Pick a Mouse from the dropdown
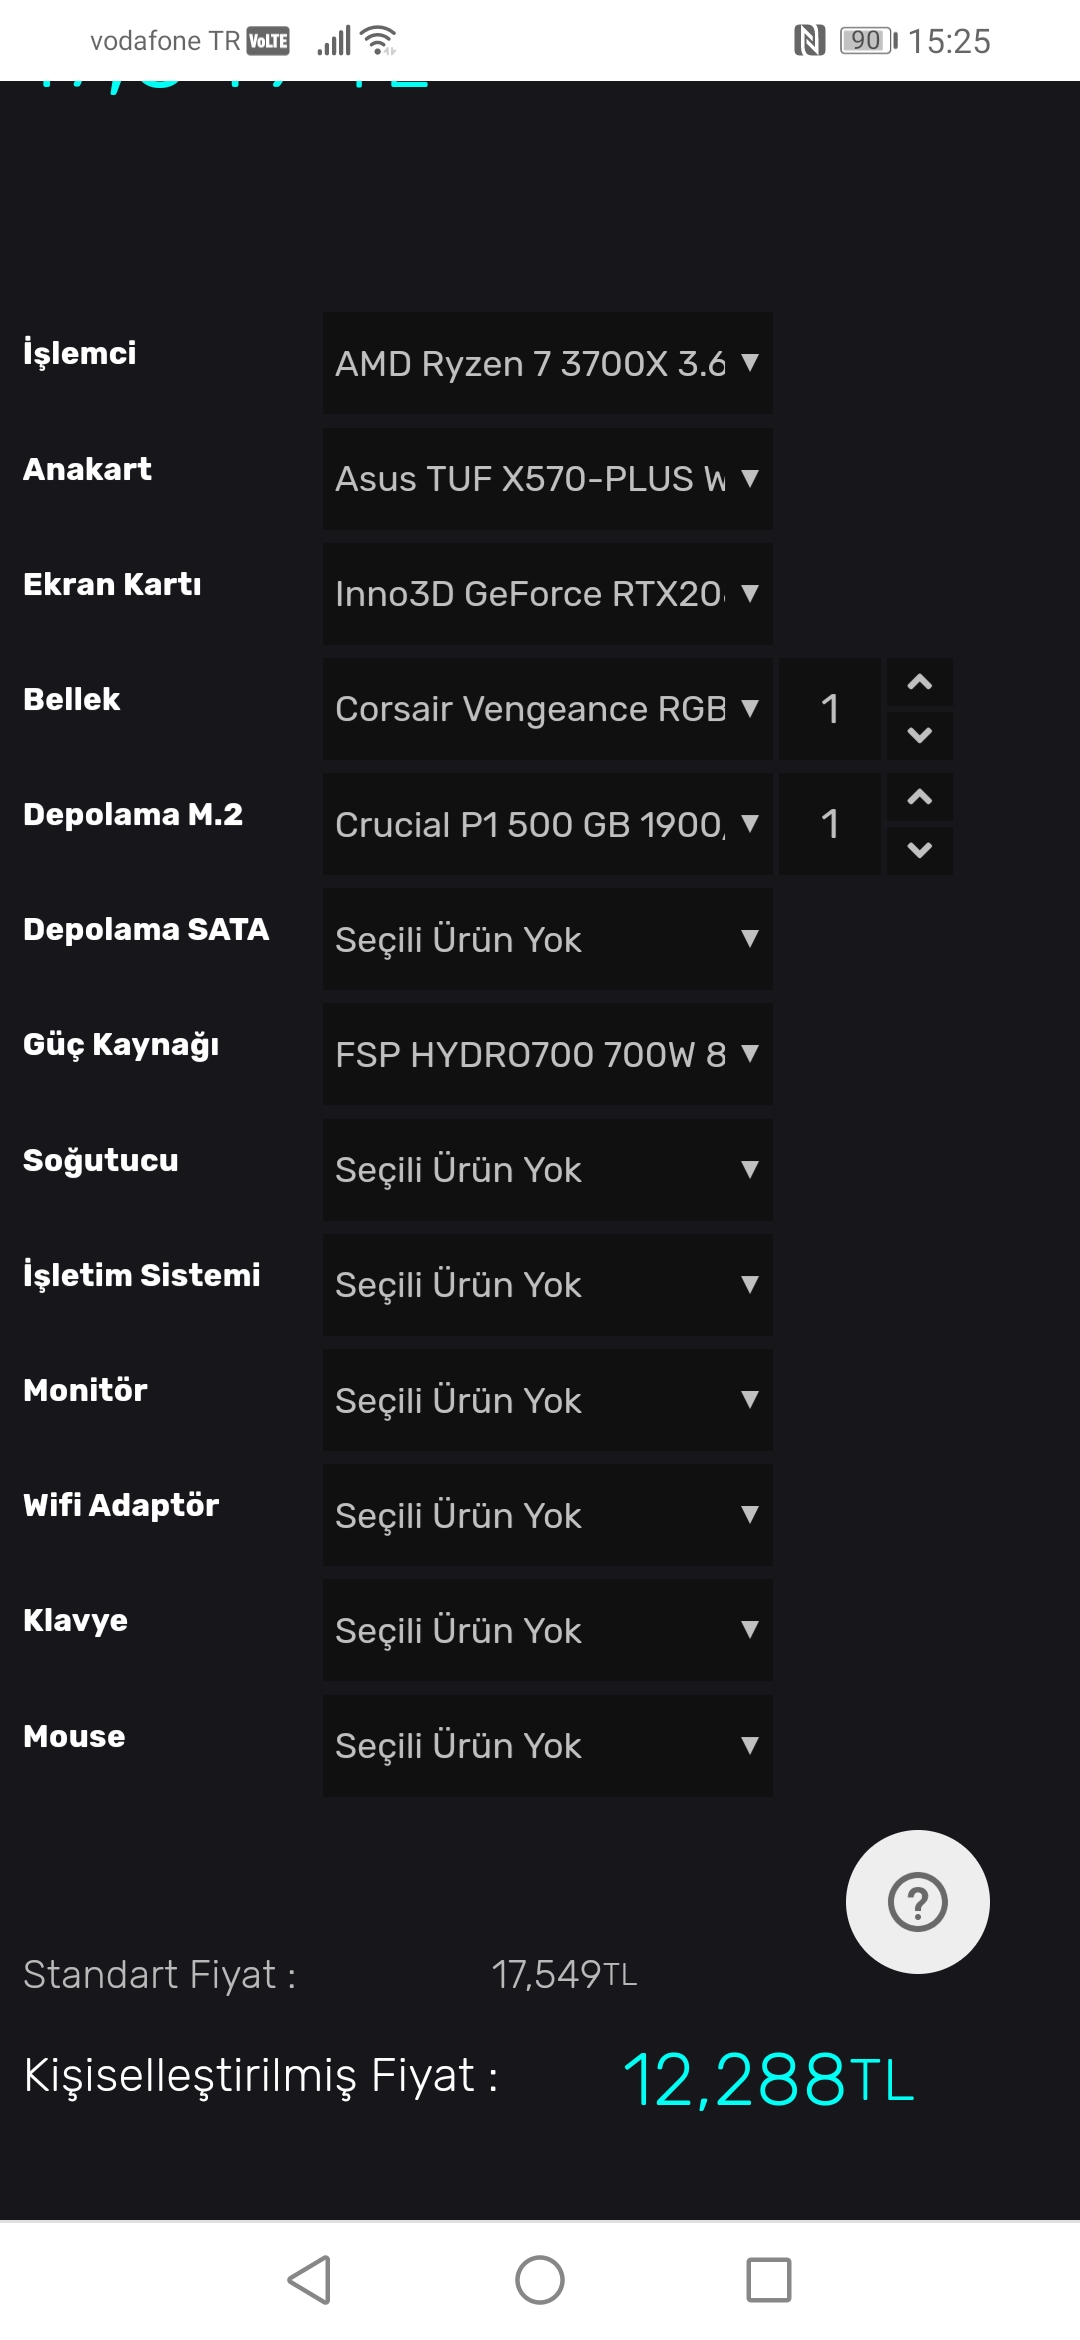The image size is (1080, 2340). 547,1745
